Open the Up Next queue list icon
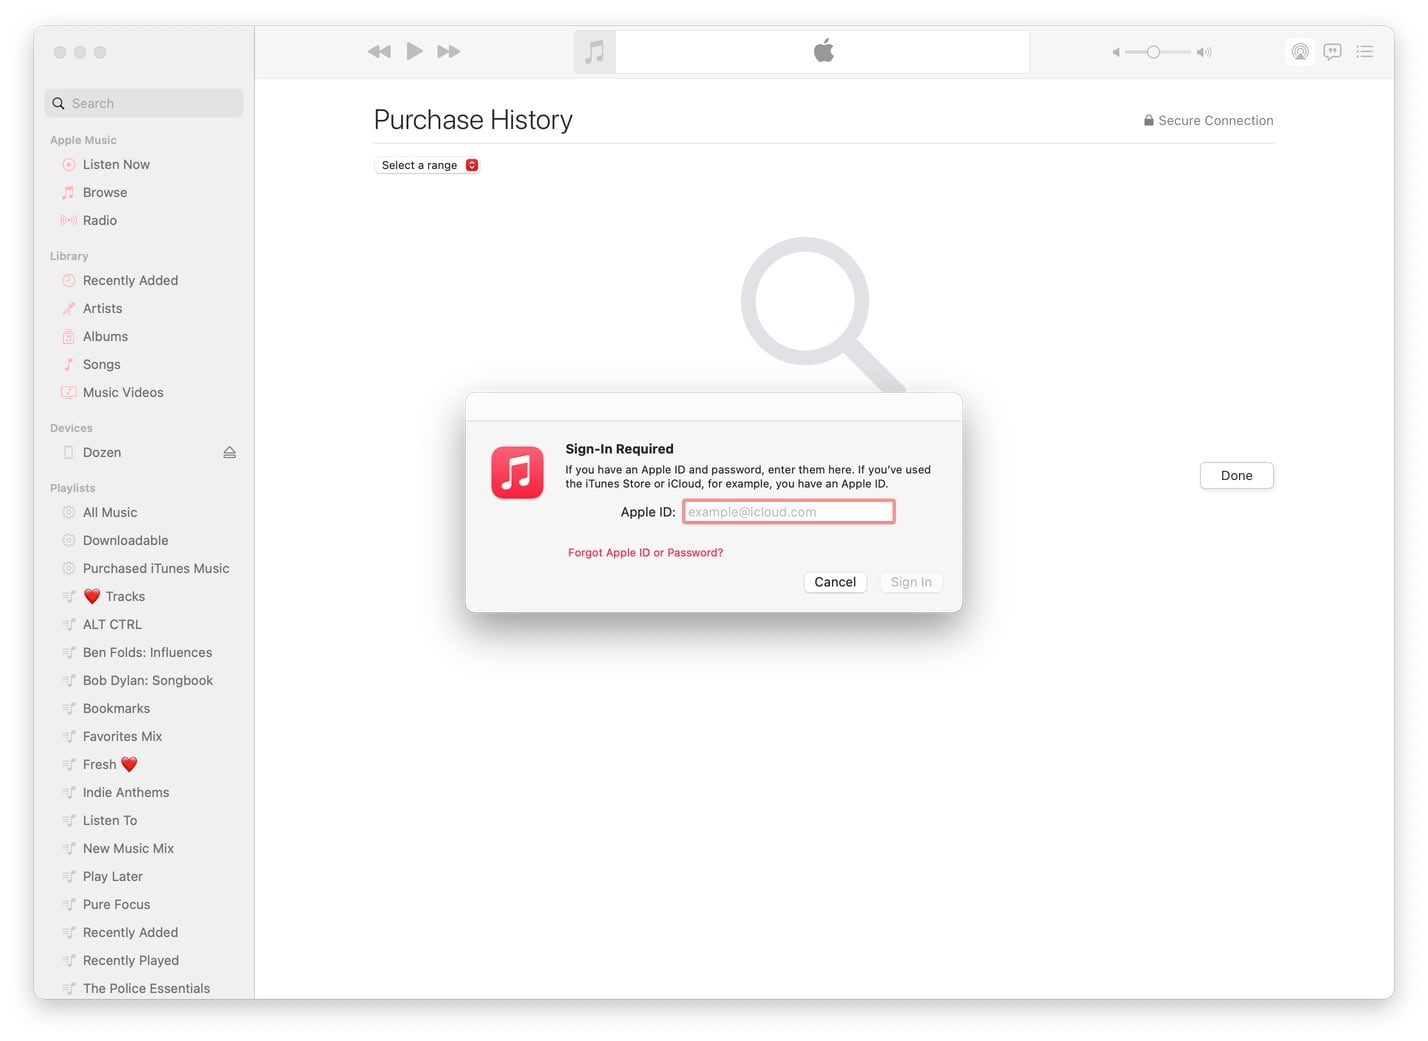Image resolution: width=1428 pixels, height=1041 pixels. click(1364, 52)
